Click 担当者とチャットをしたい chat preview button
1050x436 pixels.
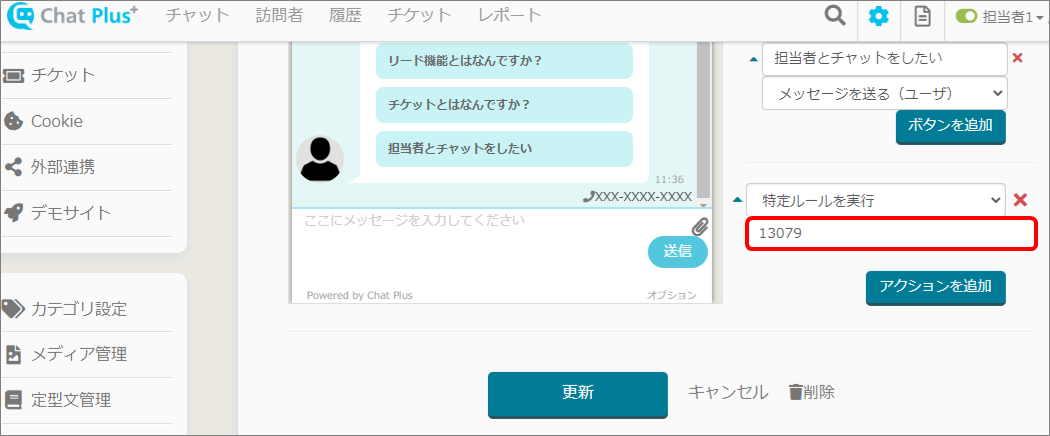pyautogui.click(x=504, y=149)
